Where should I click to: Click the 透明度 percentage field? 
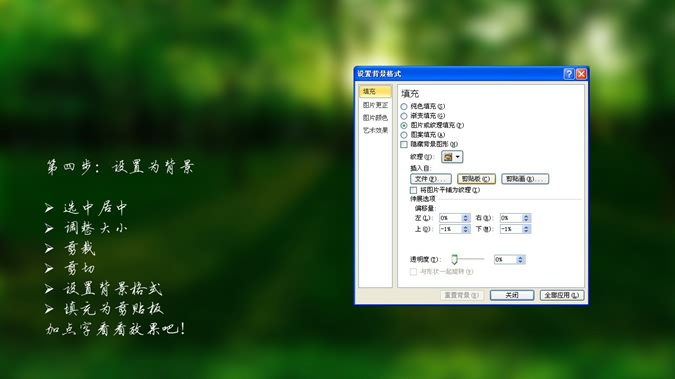tap(505, 259)
